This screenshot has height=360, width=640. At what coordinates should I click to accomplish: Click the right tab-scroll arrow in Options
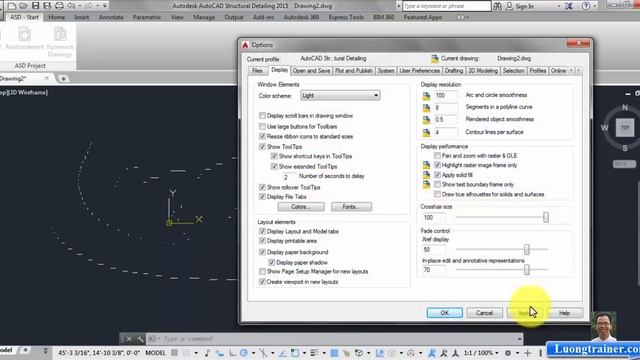pos(578,71)
